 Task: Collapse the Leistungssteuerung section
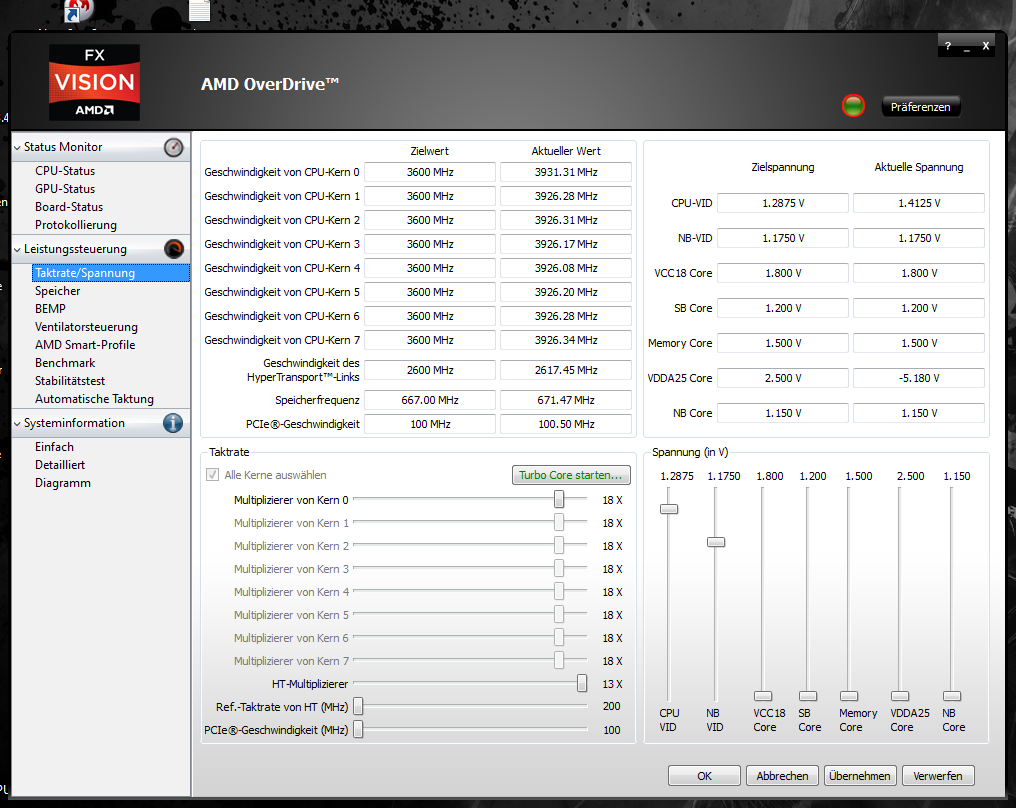coord(17,249)
